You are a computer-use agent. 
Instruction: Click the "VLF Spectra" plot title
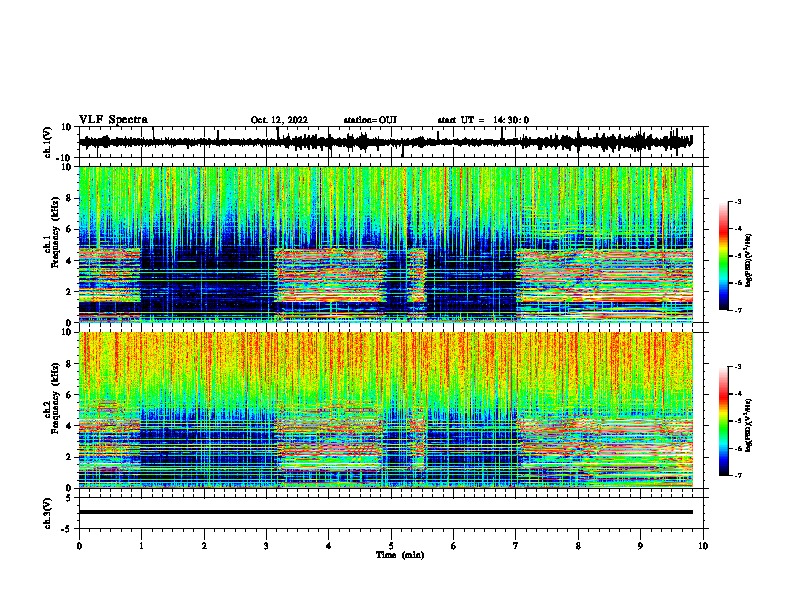coord(113,119)
